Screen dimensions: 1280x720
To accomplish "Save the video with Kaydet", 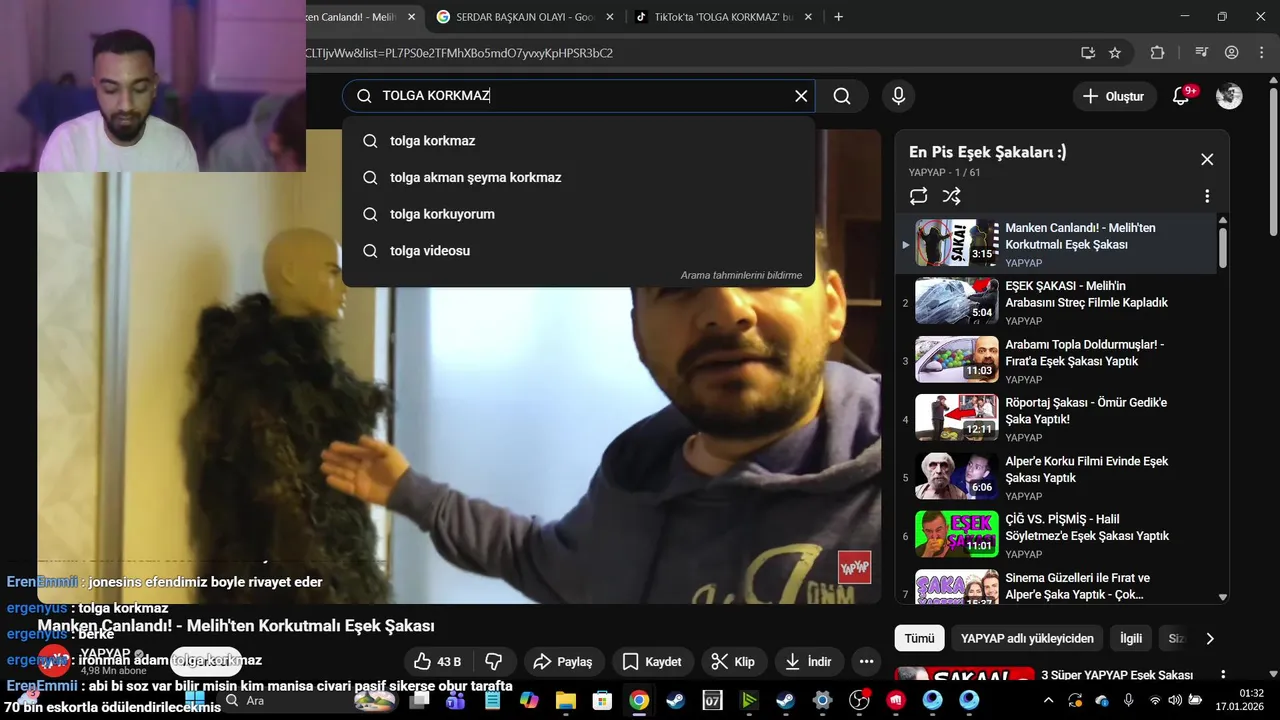I will tap(652, 661).
